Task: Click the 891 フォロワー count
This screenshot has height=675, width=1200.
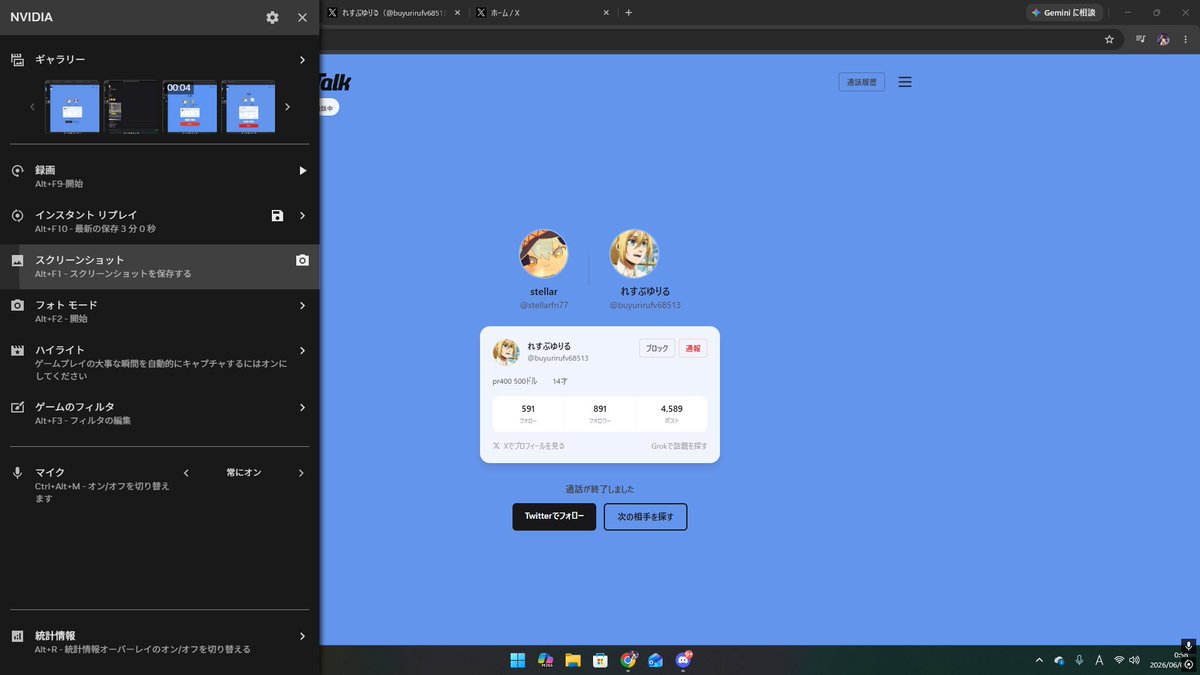Action: [x=600, y=414]
